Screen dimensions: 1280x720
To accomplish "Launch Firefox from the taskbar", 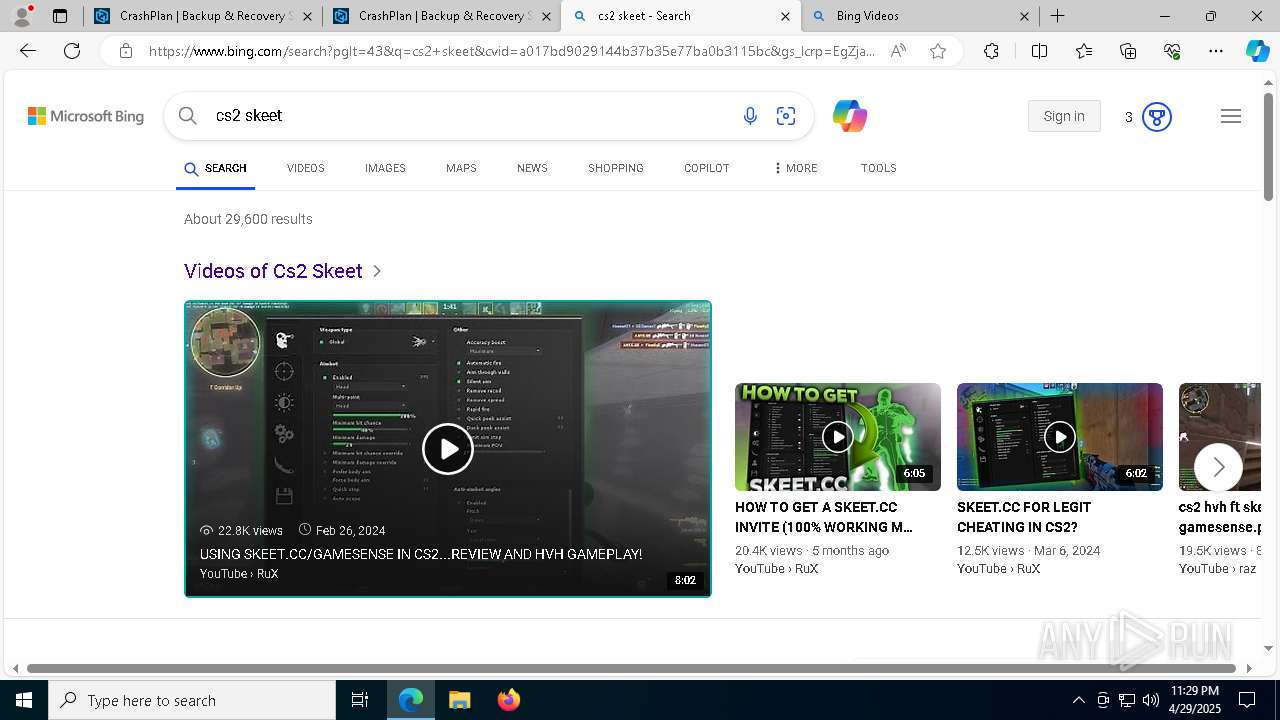I will [x=508, y=700].
